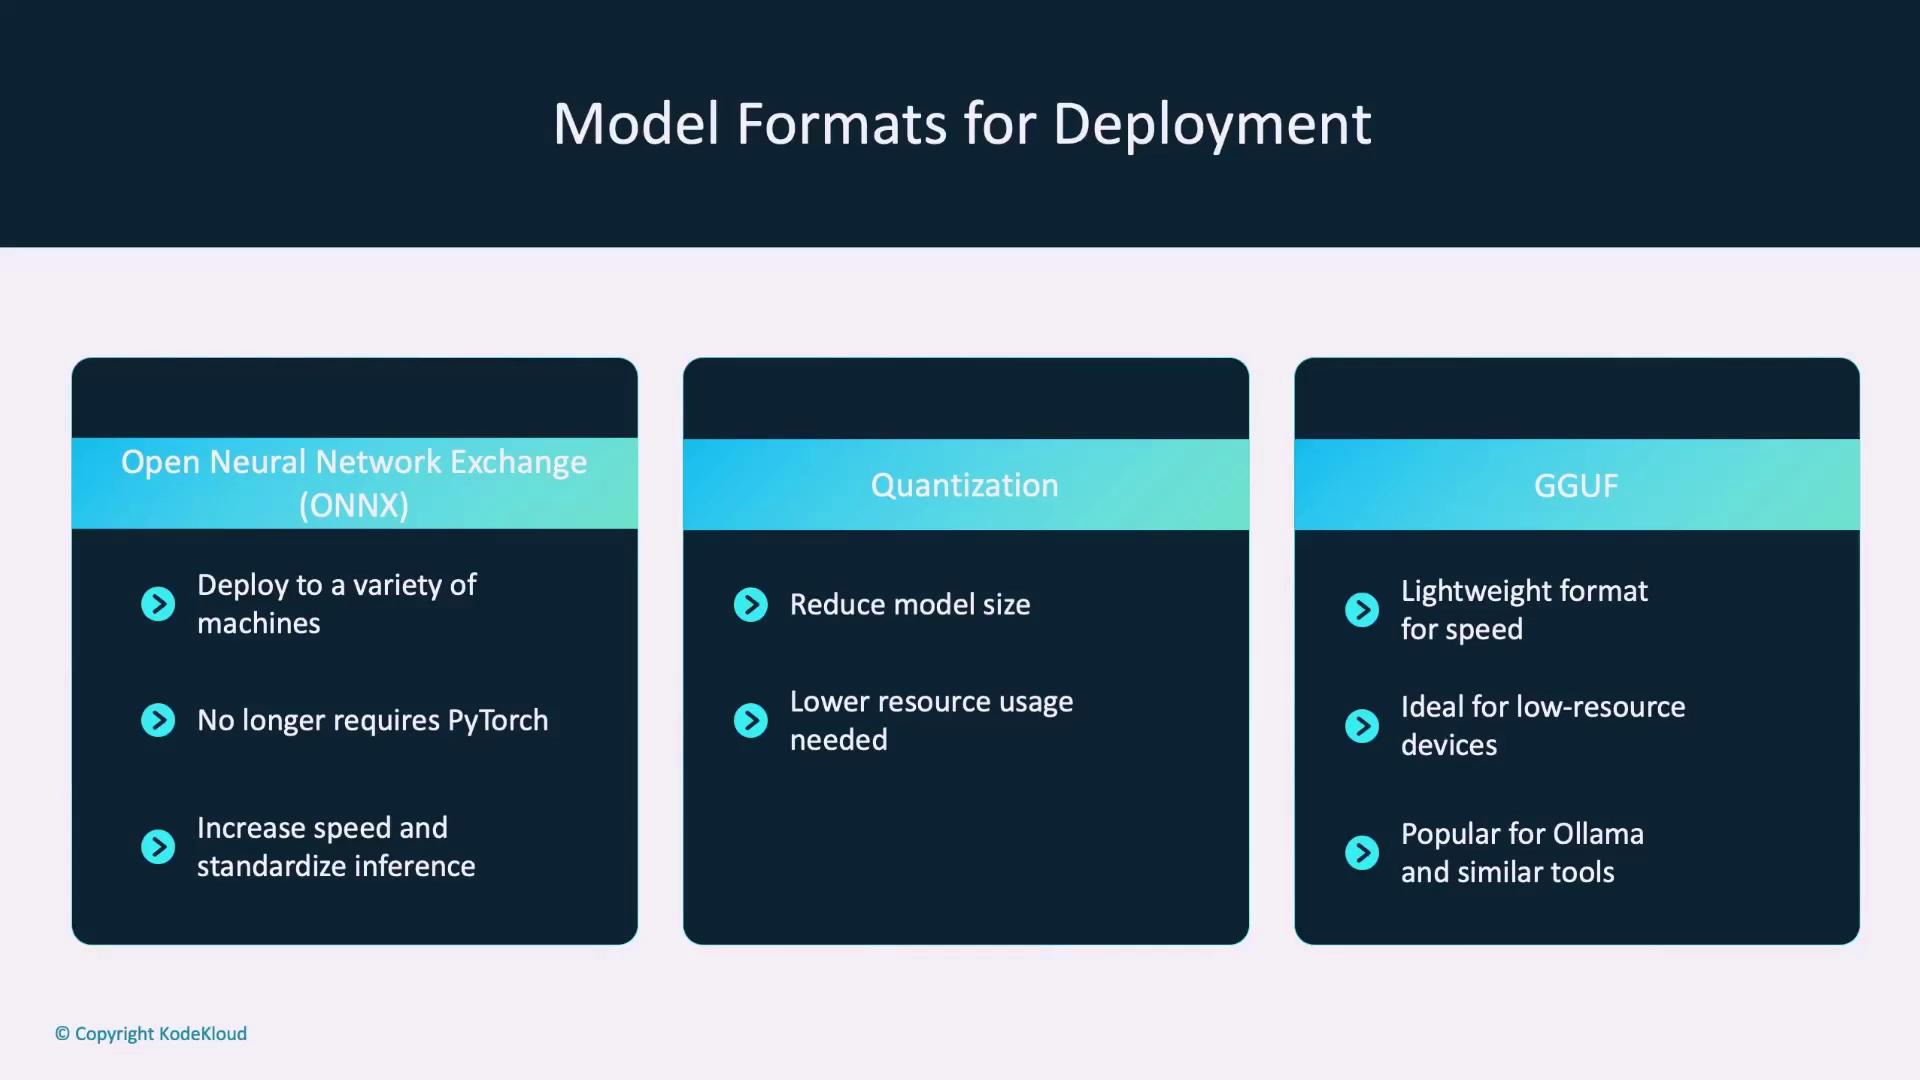This screenshot has height=1080, width=1920.
Task: Click the Lower resource usage needed text
Action: pyautogui.click(x=930, y=720)
